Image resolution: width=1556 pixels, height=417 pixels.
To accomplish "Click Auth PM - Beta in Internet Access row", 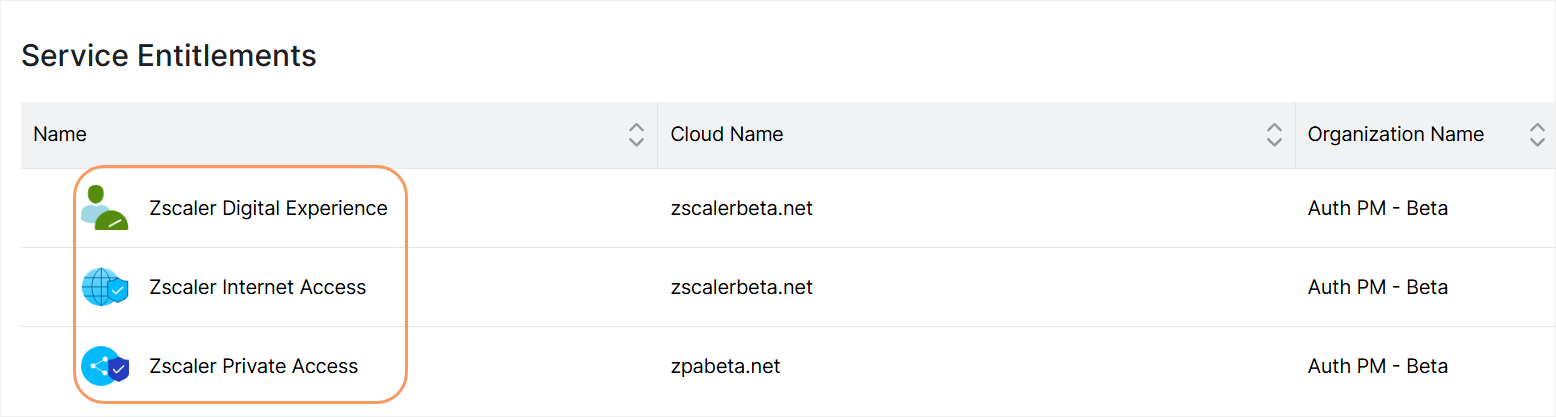I will pyautogui.click(x=1378, y=287).
